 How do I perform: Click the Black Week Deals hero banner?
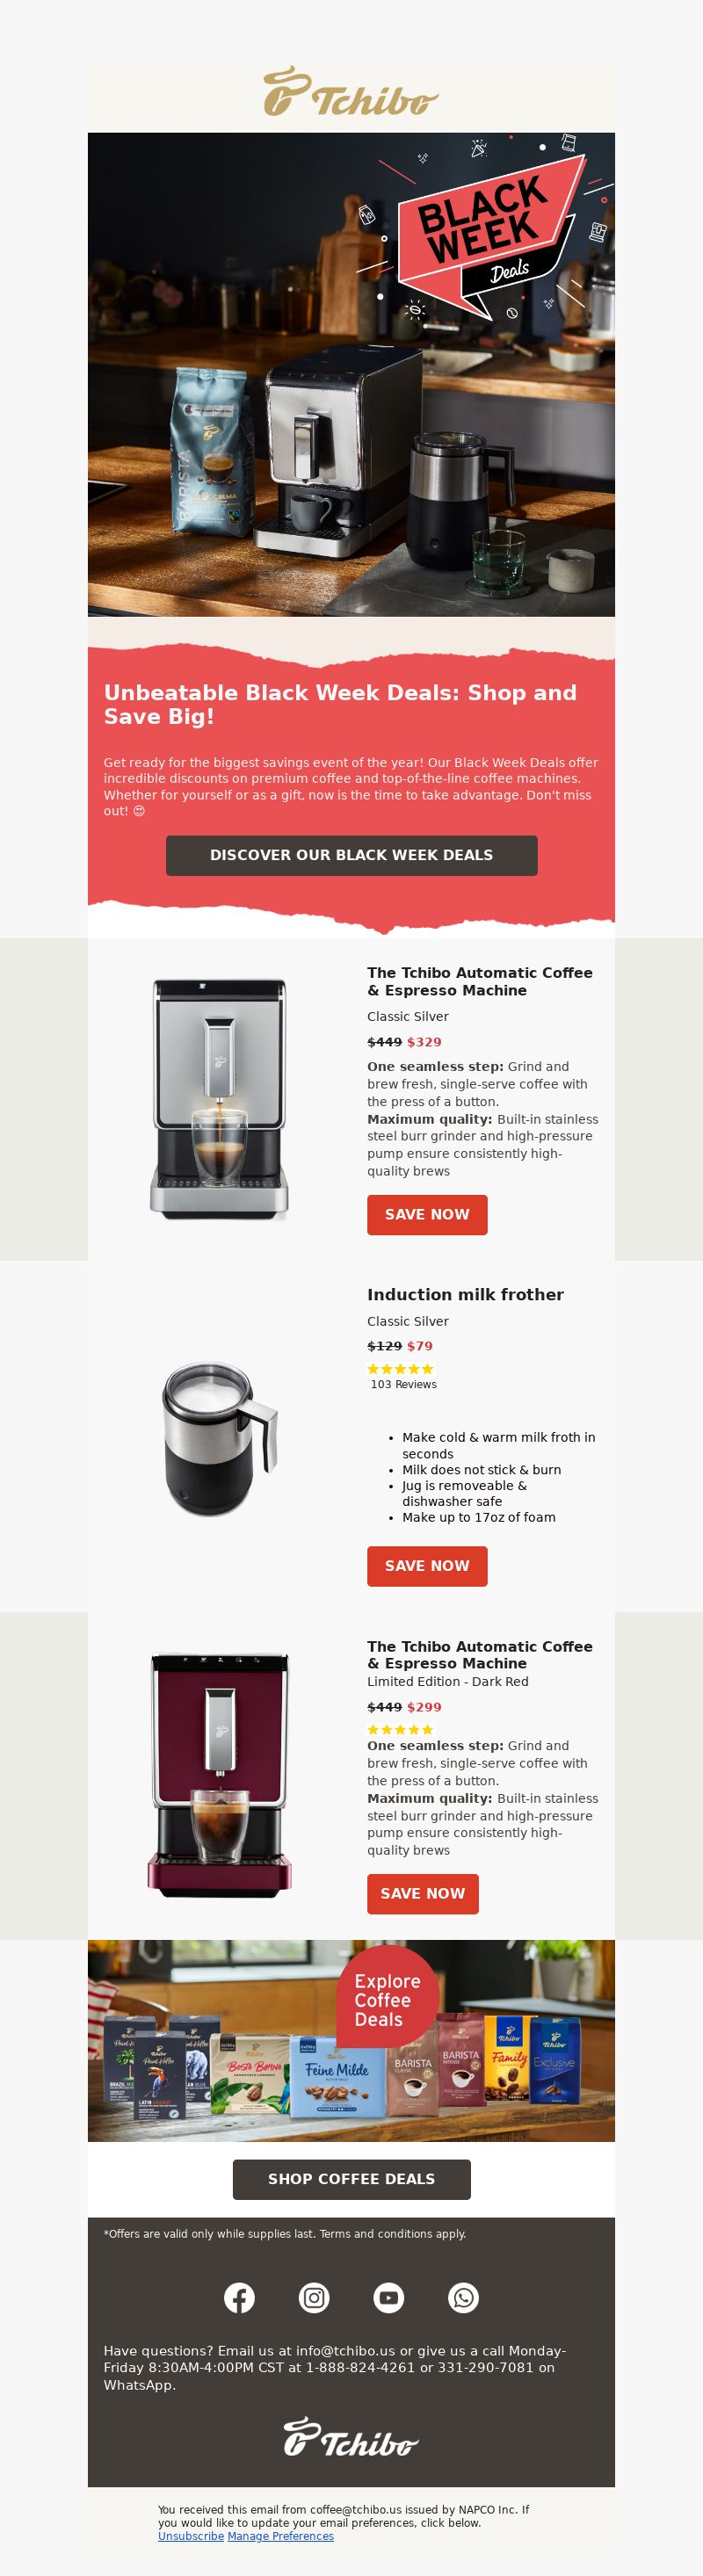tap(351, 374)
